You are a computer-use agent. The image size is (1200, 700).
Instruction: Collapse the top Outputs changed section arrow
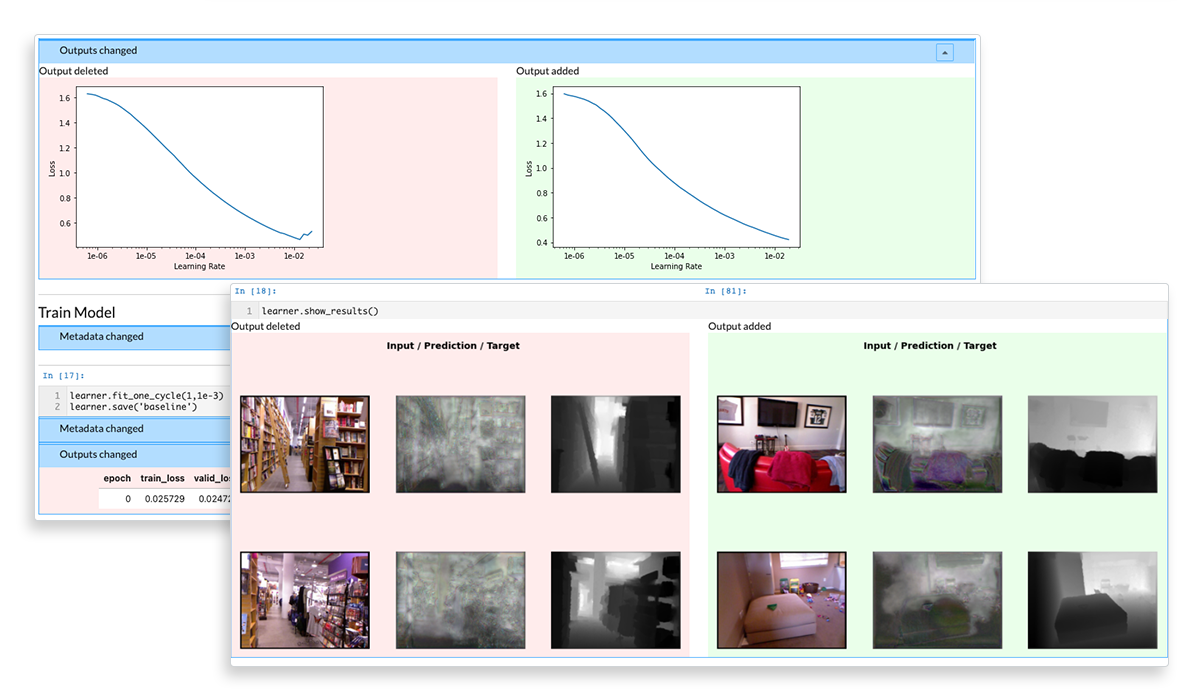pyautogui.click(x=944, y=52)
